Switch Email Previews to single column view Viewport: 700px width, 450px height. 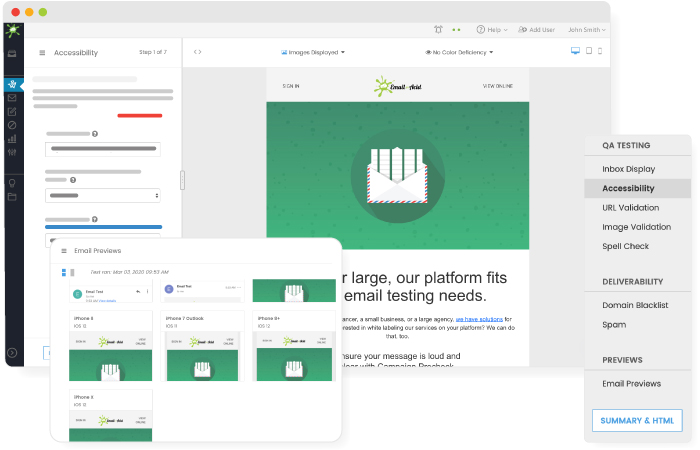tap(72, 272)
